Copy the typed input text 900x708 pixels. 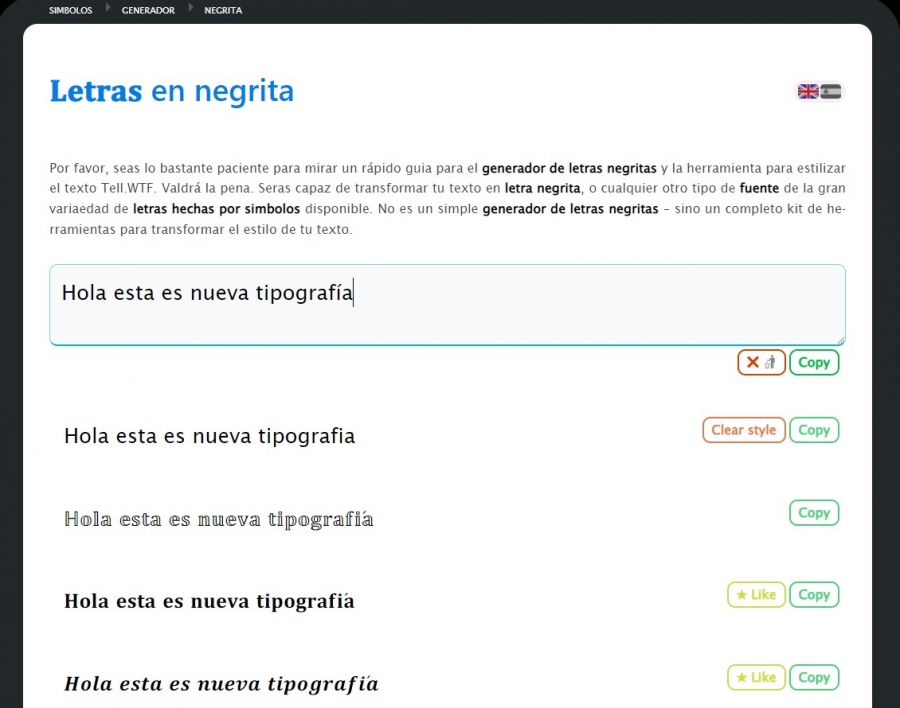click(x=814, y=362)
